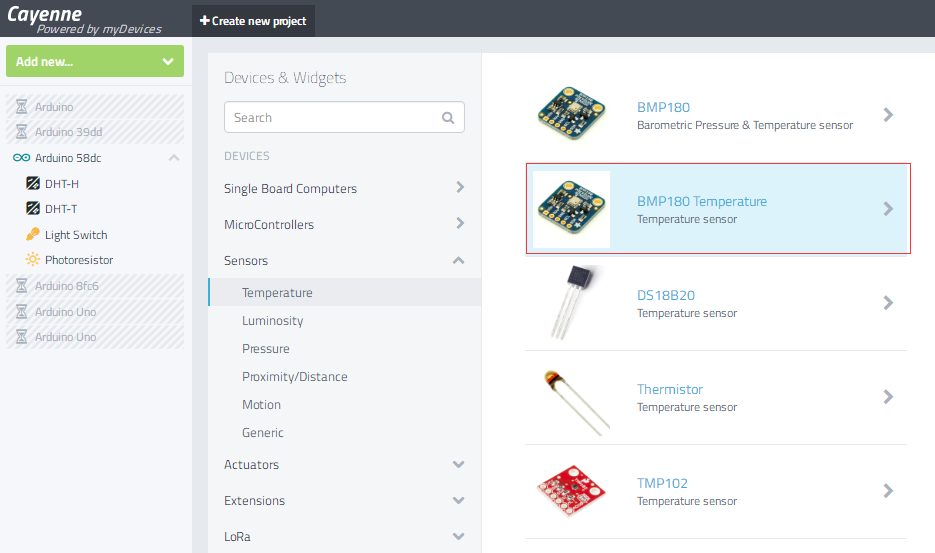Screen dimensions: 935x553
Task: Click the BMP180 Temperature board image
Action: pos(571,209)
